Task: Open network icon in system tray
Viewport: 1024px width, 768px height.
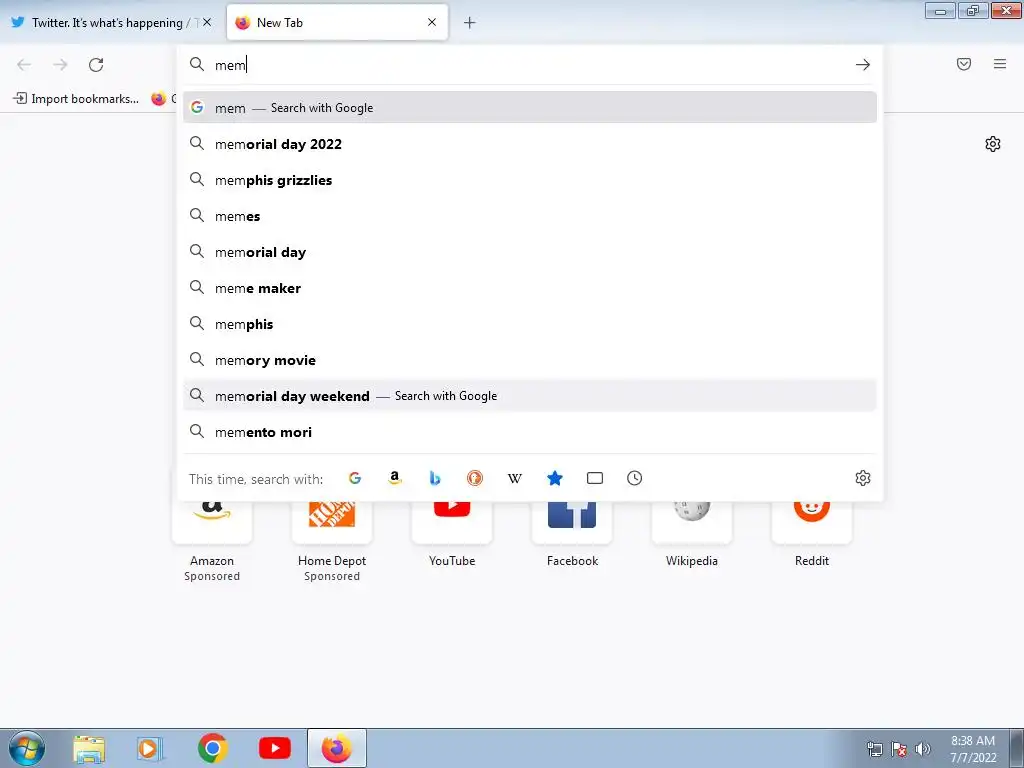Action: pyautogui.click(x=874, y=749)
